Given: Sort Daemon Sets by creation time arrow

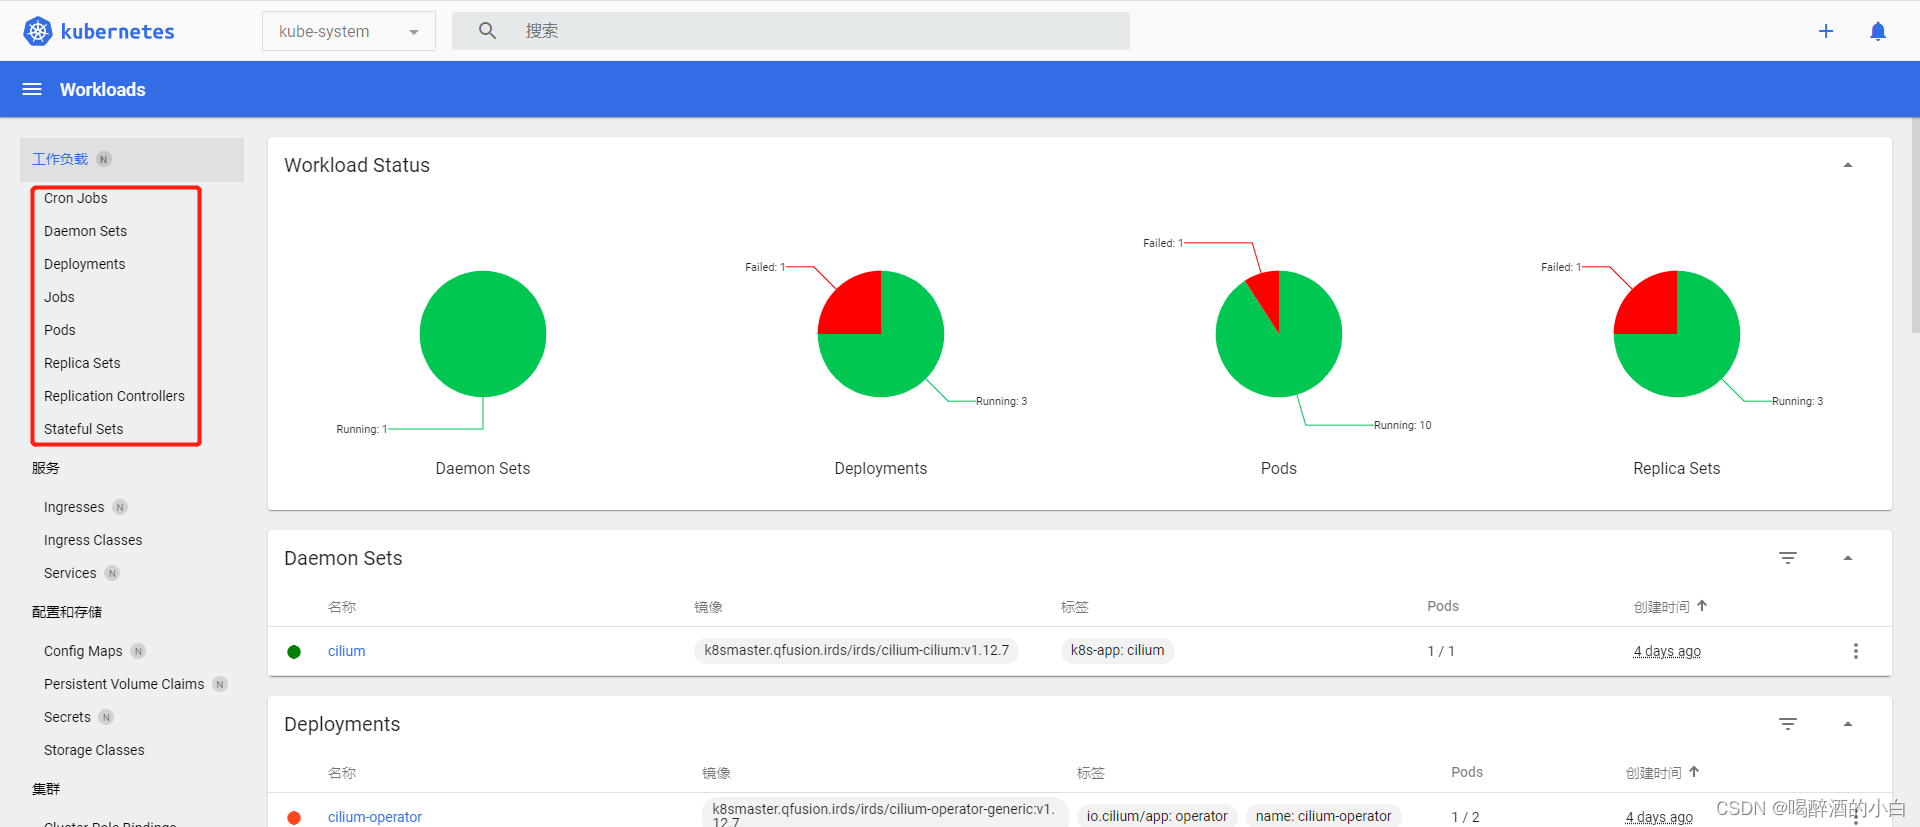Looking at the screenshot, I should coord(1702,606).
